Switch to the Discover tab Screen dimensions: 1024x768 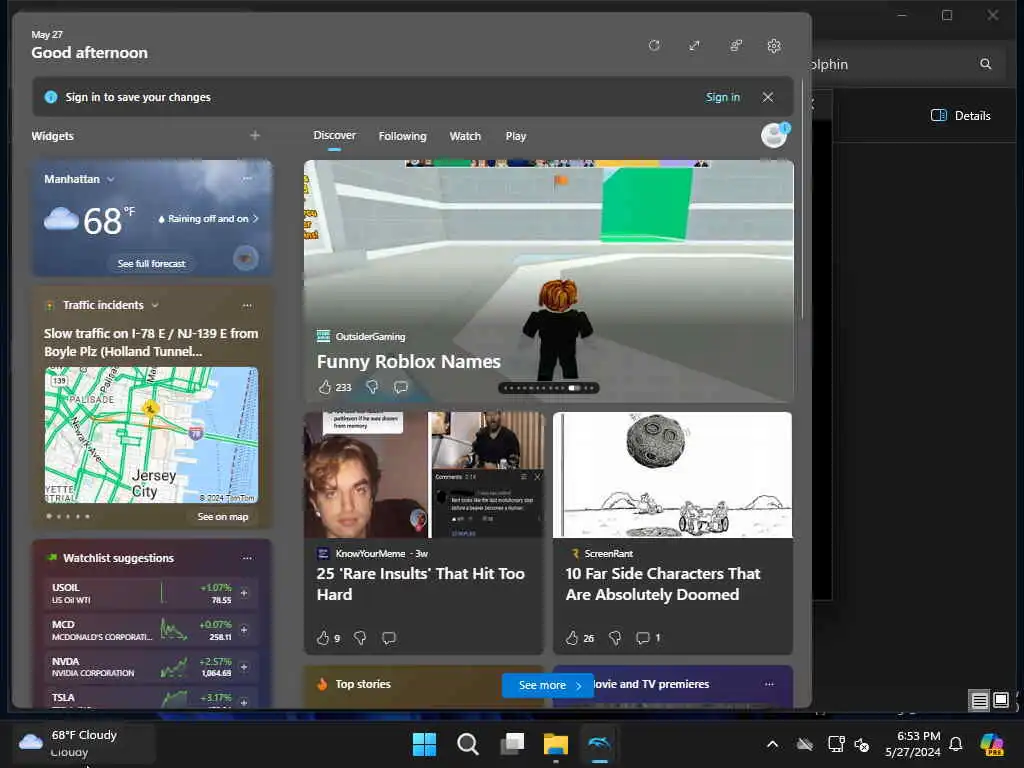(334, 135)
